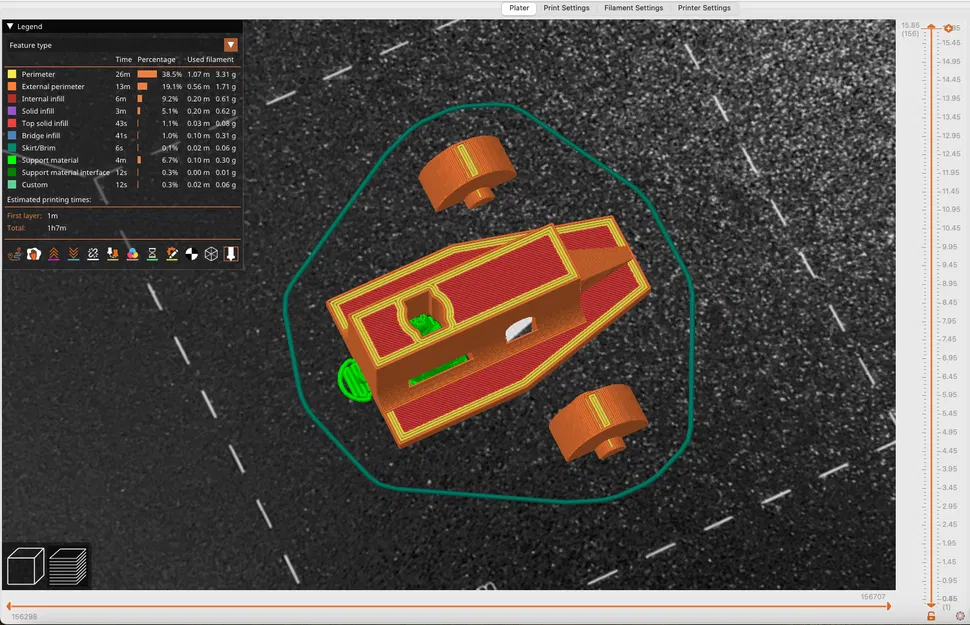Image resolution: width=970 pixels, height=625 pixels.
Task: Click the 9.95 tick on layer ruler
Action: pos(949,247)
